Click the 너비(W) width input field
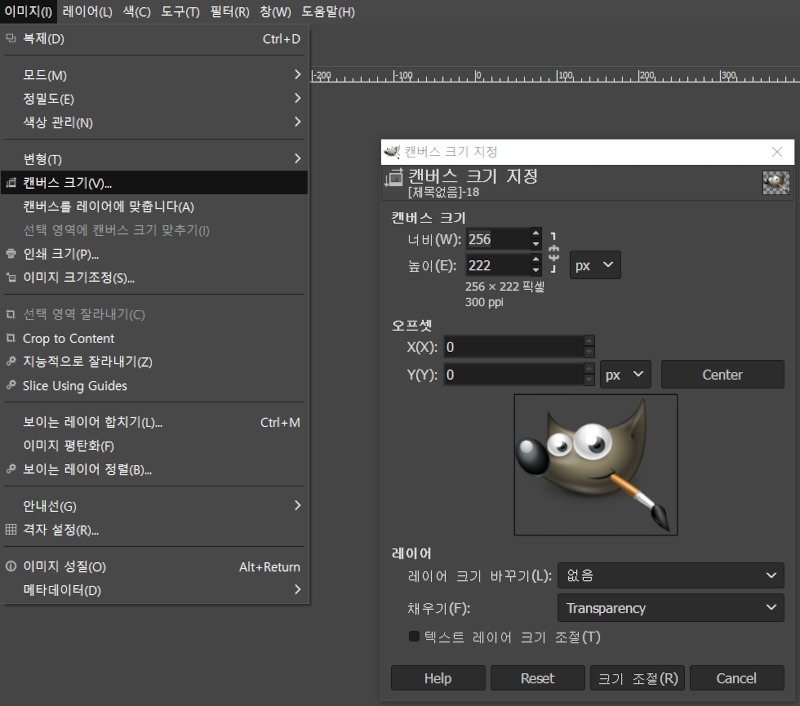 tap(497, 239)
